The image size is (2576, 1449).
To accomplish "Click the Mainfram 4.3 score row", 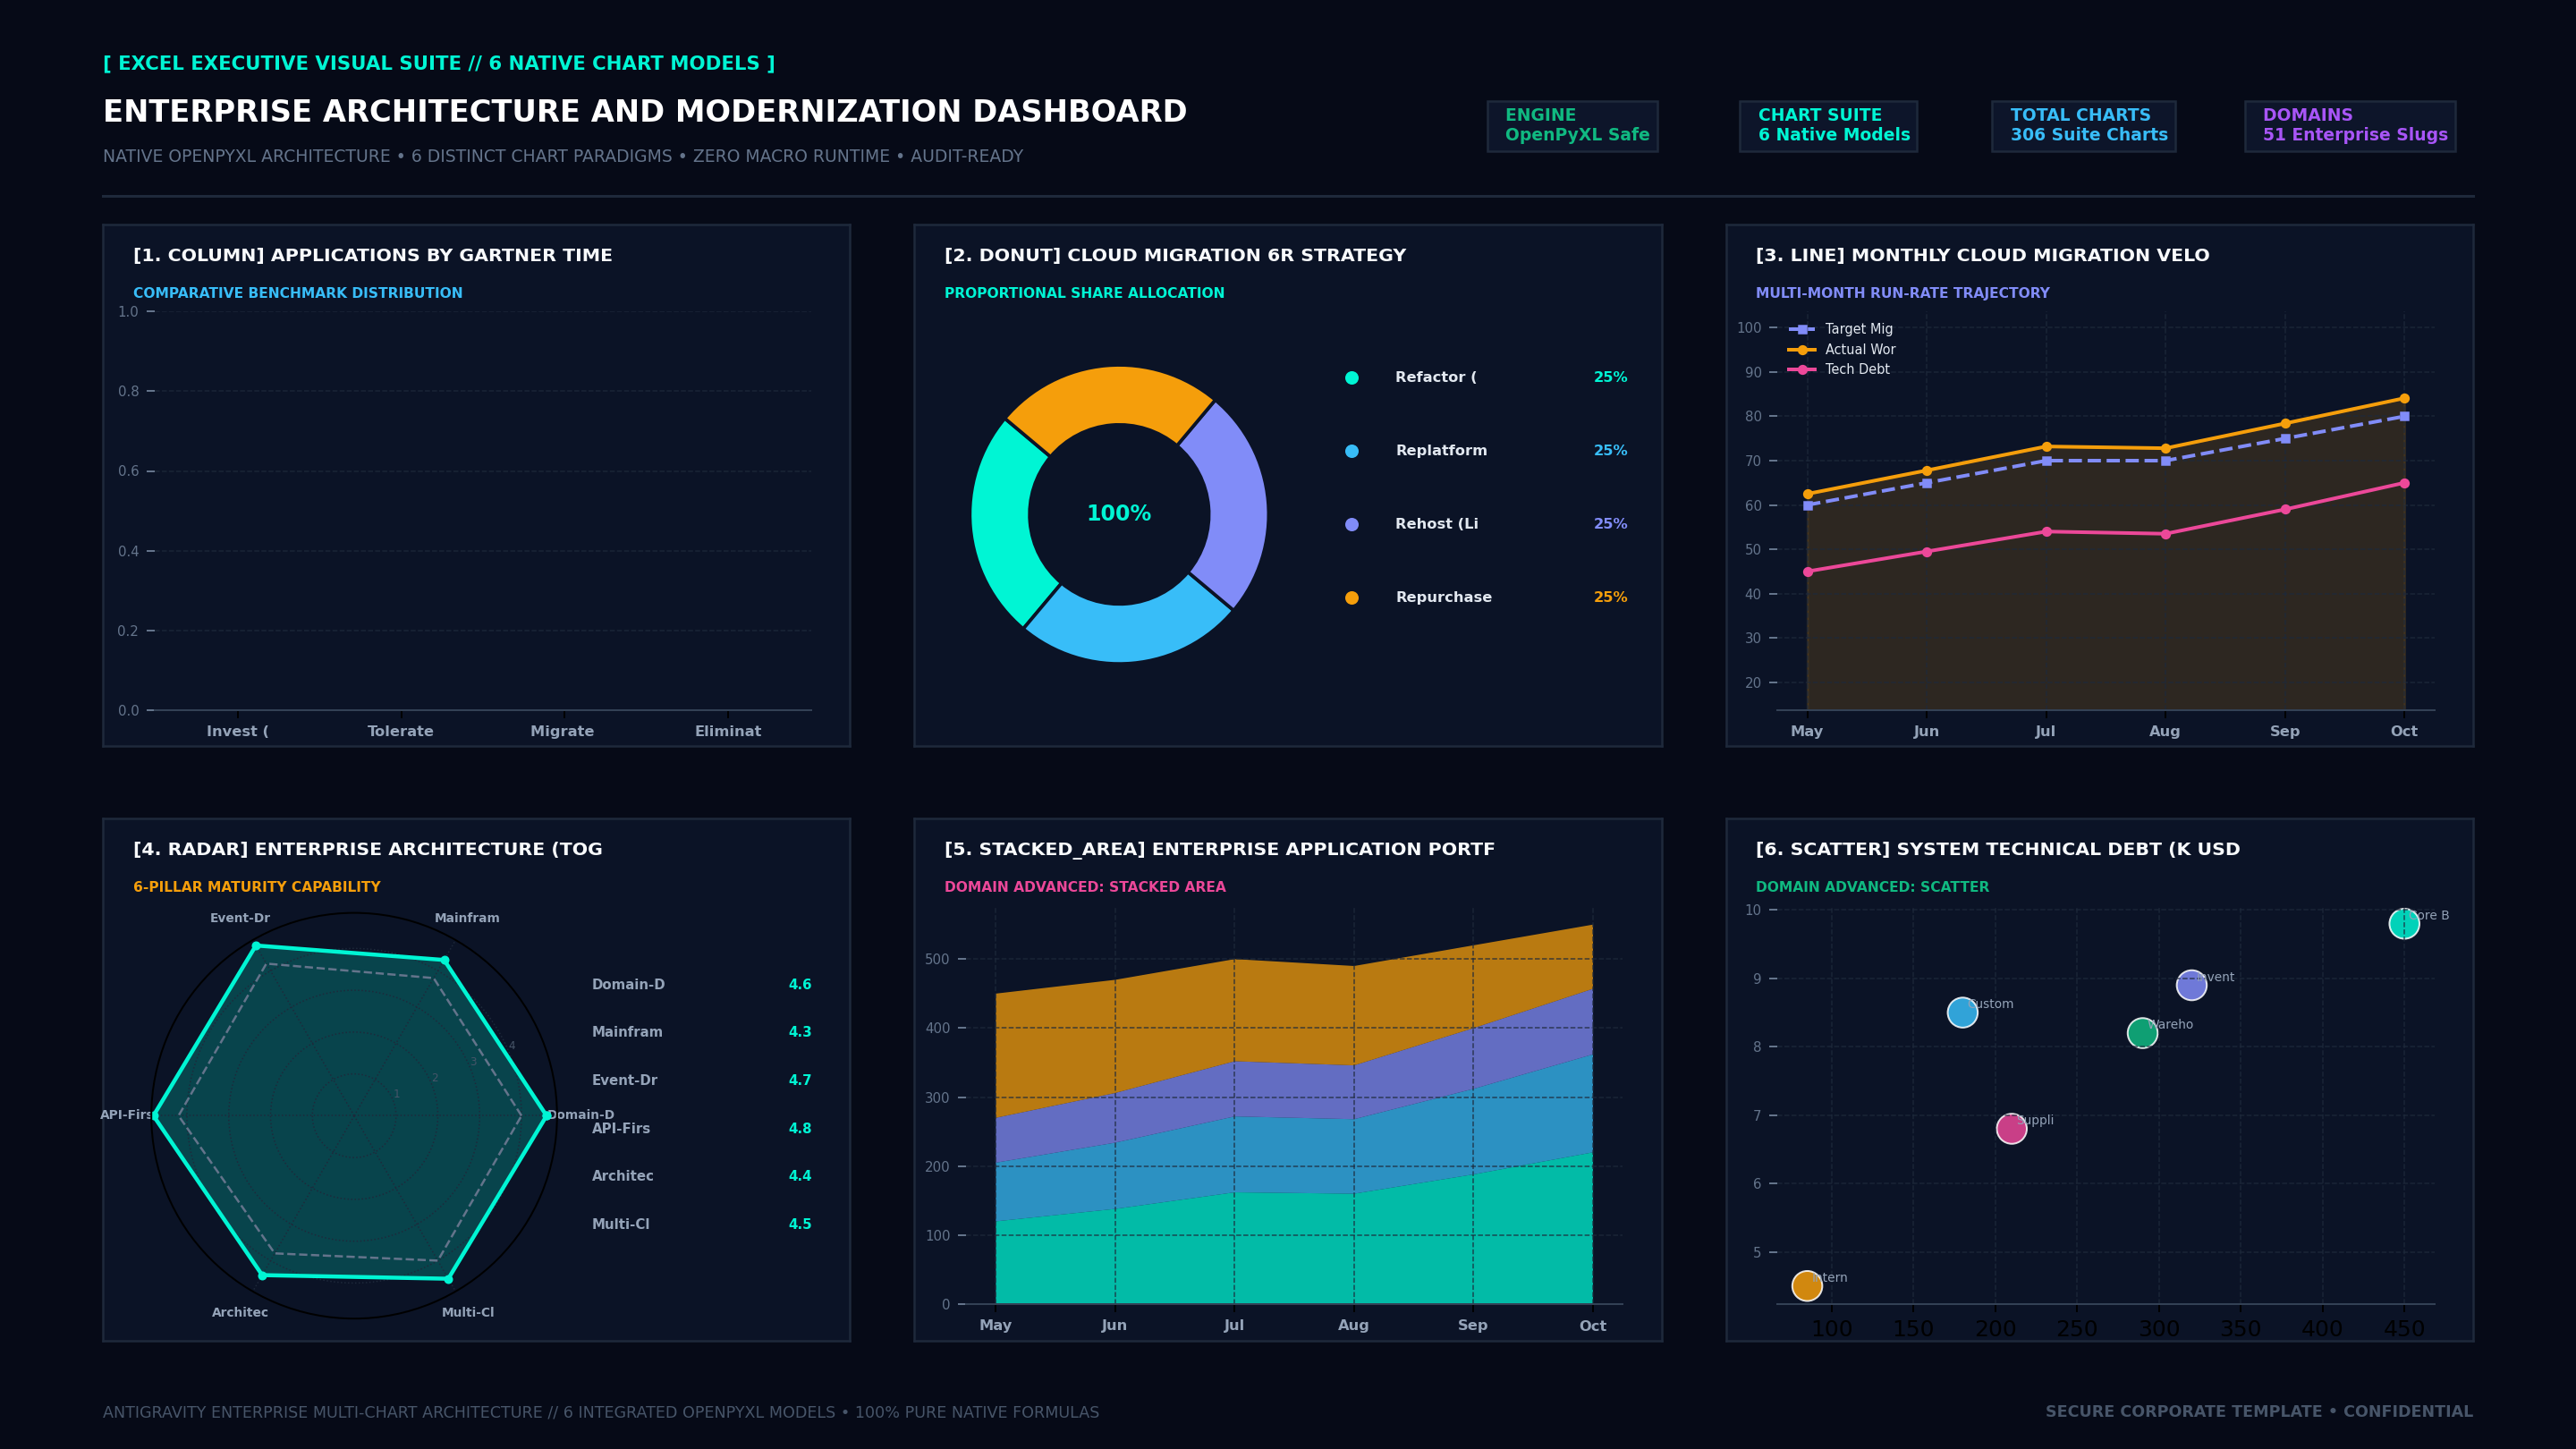I will click(701, 1032).
